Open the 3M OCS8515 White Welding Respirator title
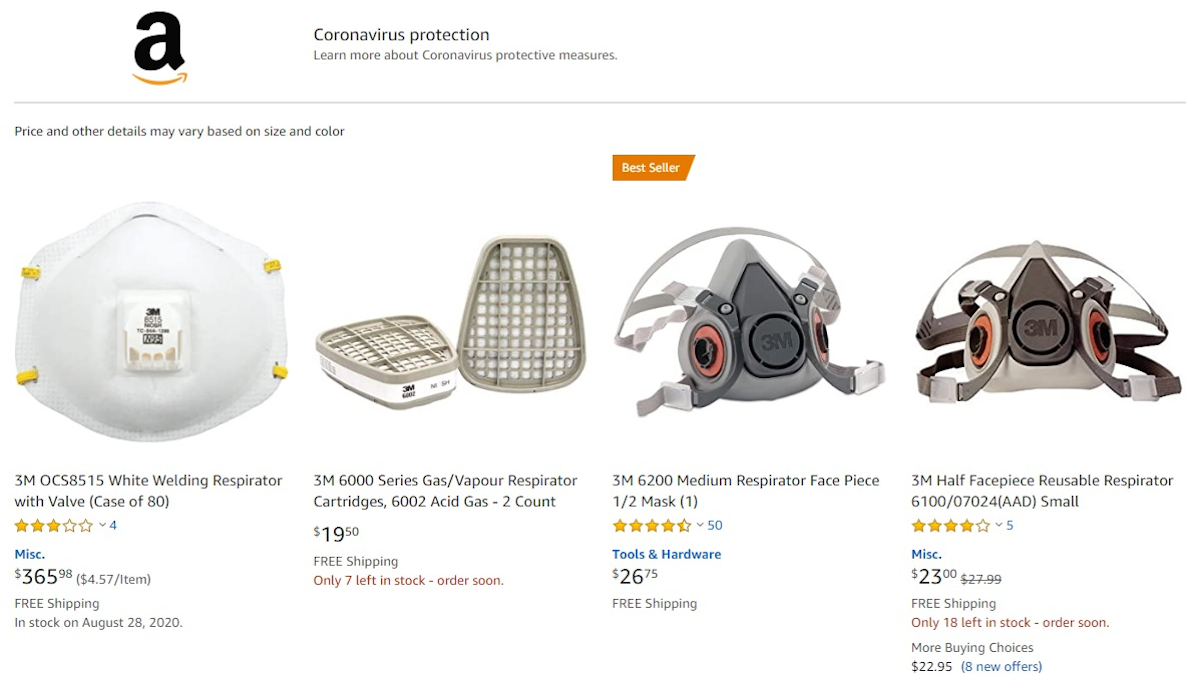The width and height of the screenshot is (1200, 675). click(x=148, y=491)
